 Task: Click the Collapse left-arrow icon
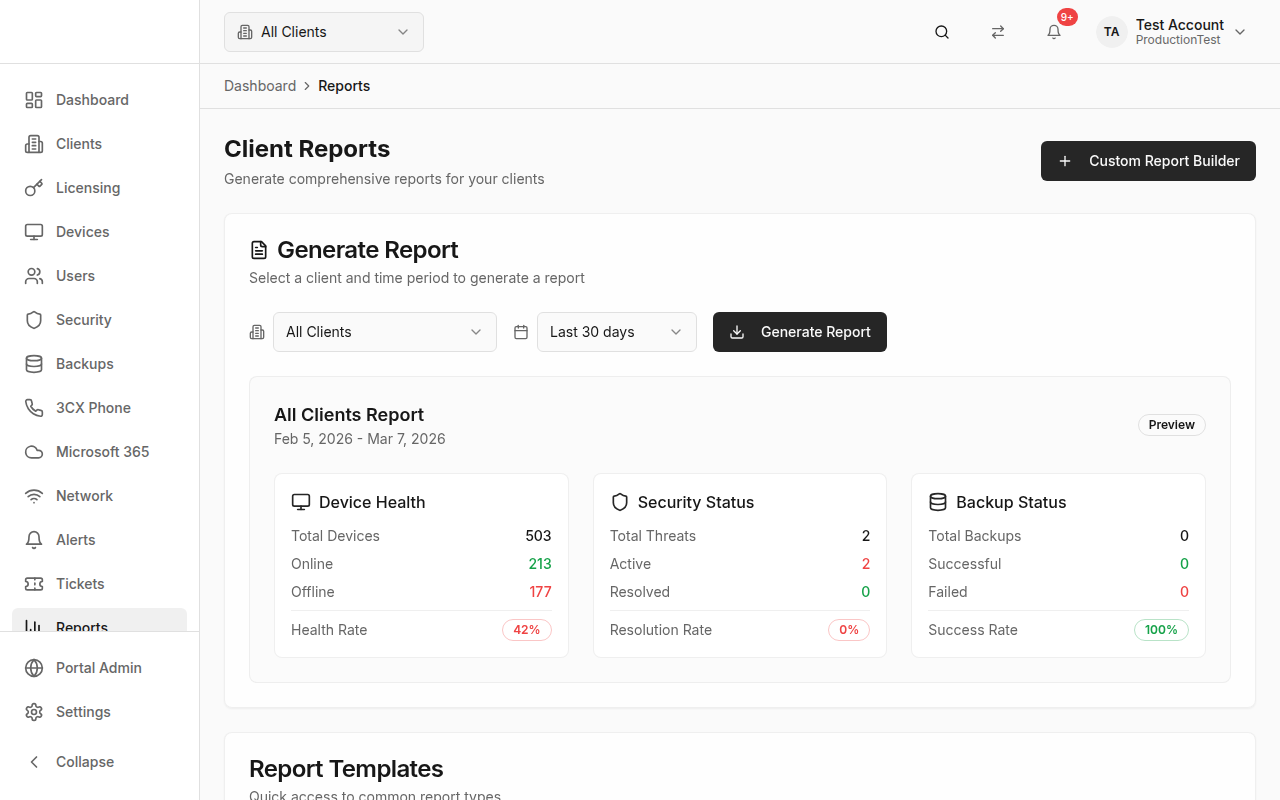pos(34,762)
